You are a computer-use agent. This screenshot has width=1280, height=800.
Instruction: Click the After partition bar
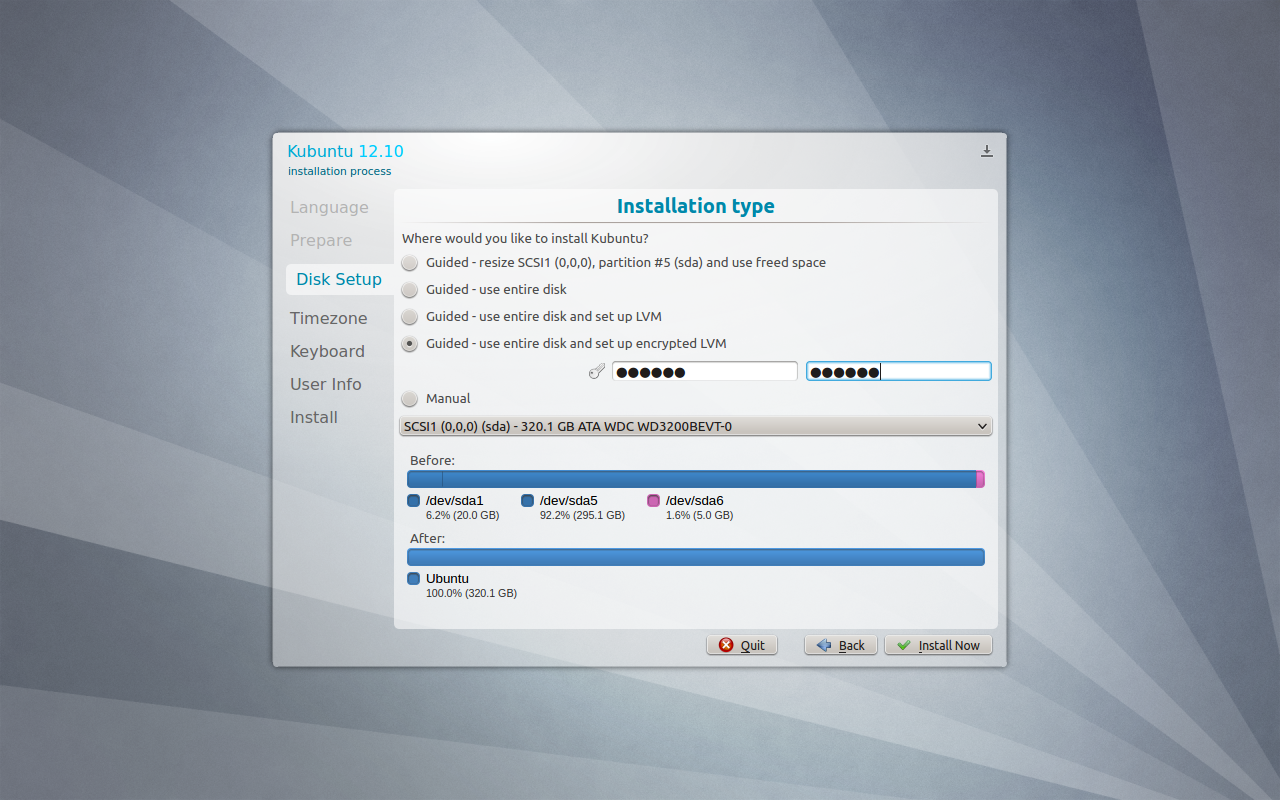[x=696, y=557]
